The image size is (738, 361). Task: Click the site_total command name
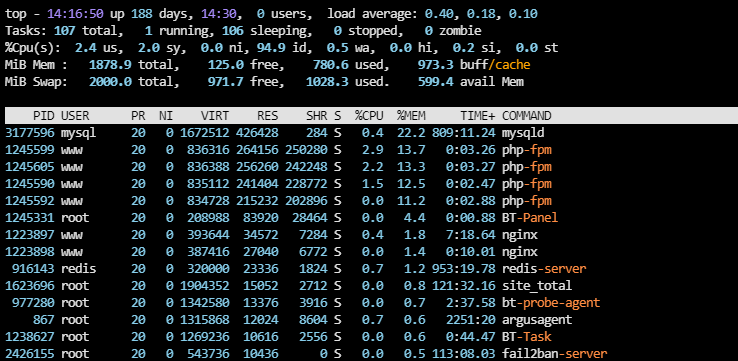[x=537, y=286]
